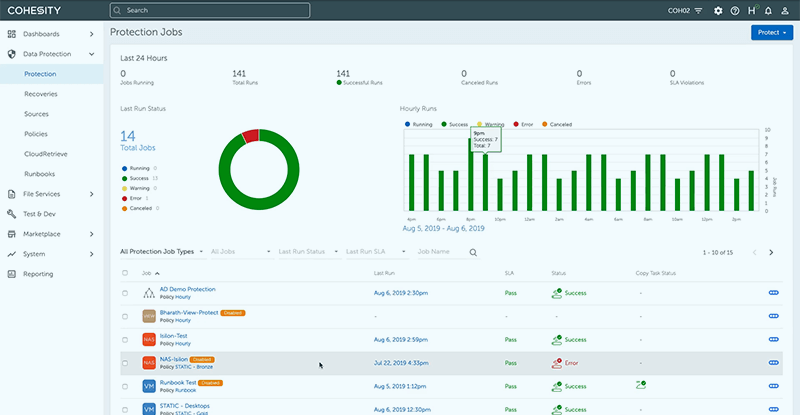This screenshot has height=415, width=800.
Task: Open actions menu for AD Demo Protection
Action: (x=773, y=292)
